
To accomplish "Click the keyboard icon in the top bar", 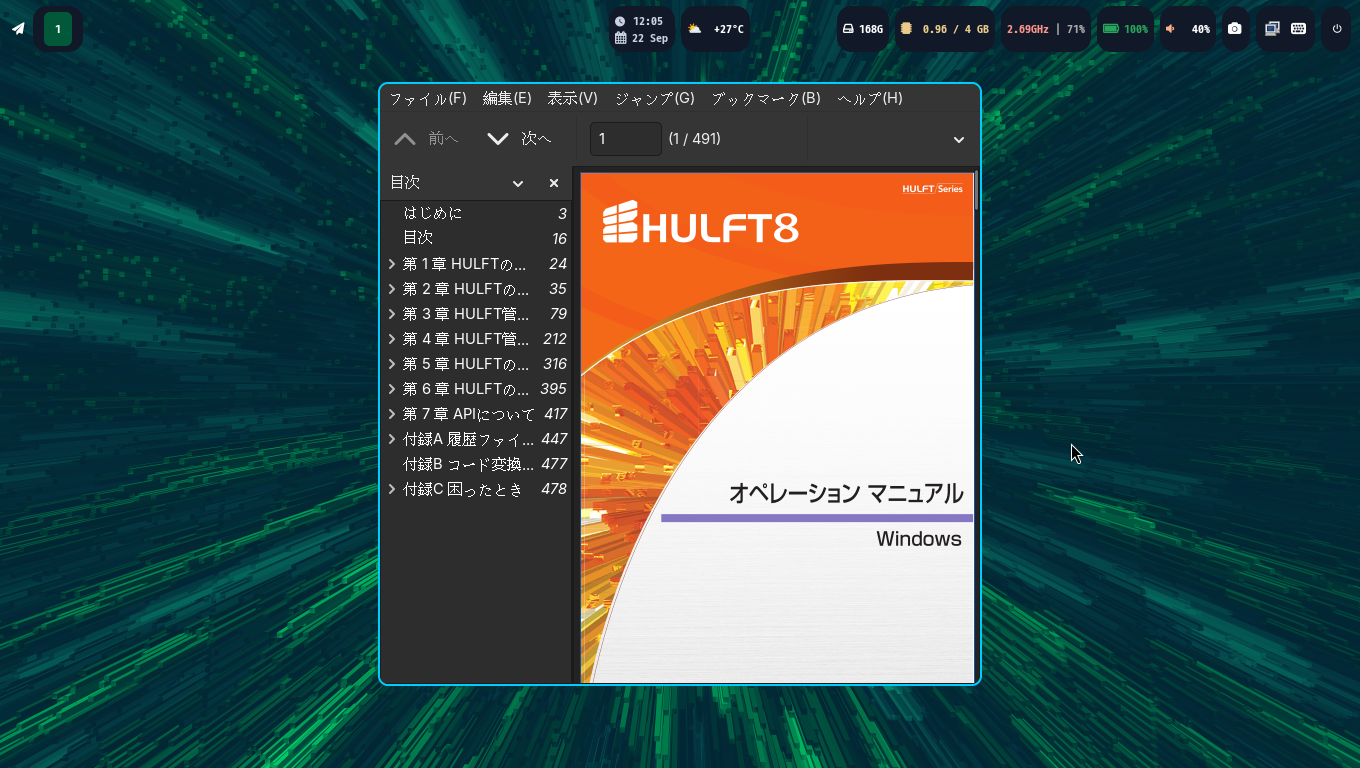I will tap(1298, 29).
